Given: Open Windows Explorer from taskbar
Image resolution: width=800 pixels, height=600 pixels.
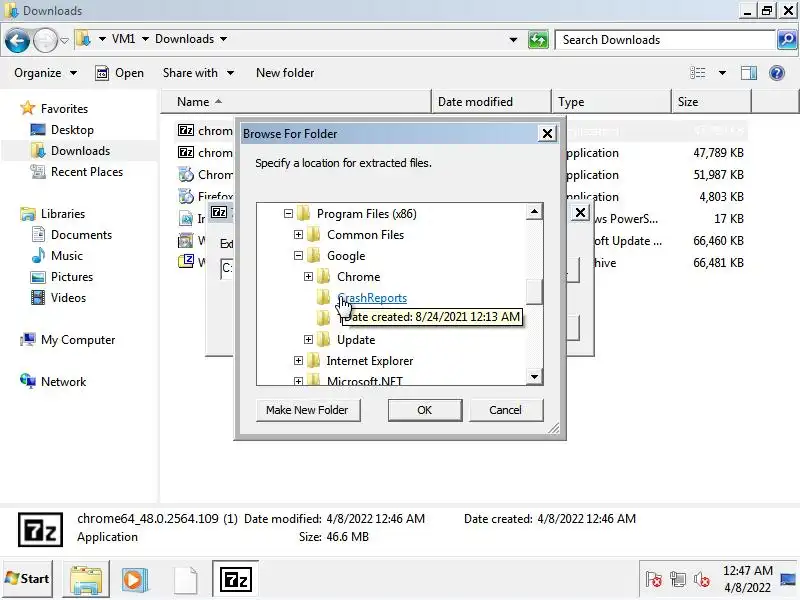Looking at the screenshot, I should point(86,580).
